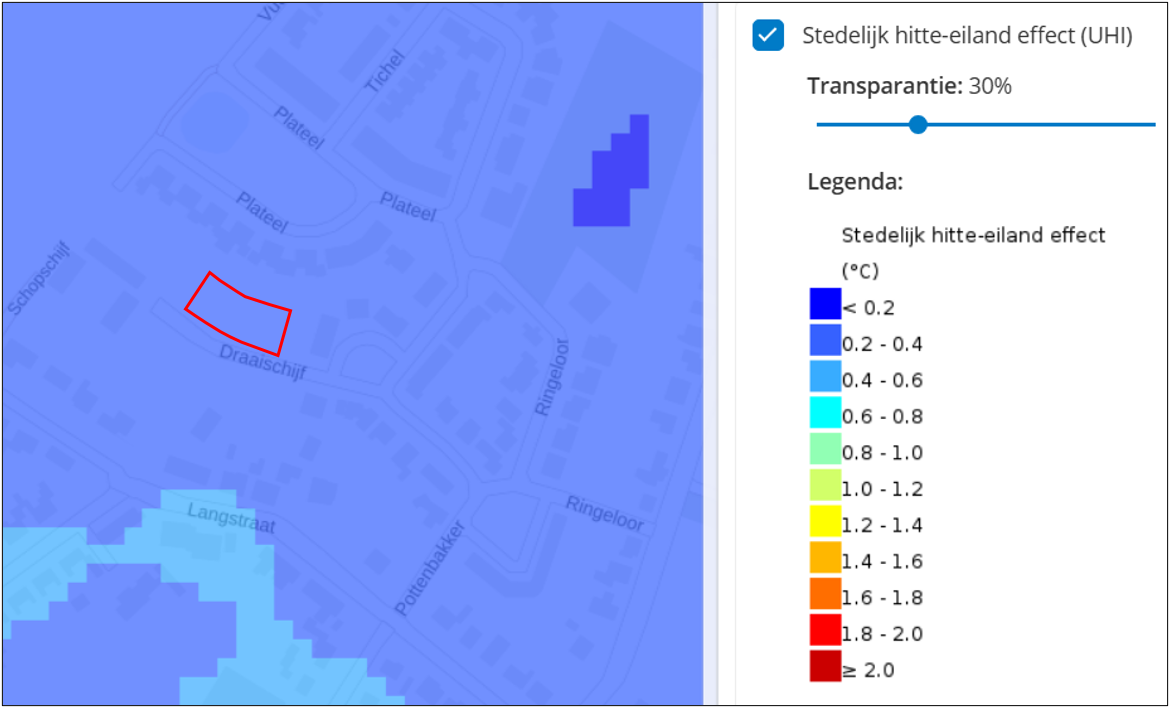Screen dimensions: 1170x708
Task: Click the '0.4 - 0.6' legend swatch
Action: (x=825, y=377)
